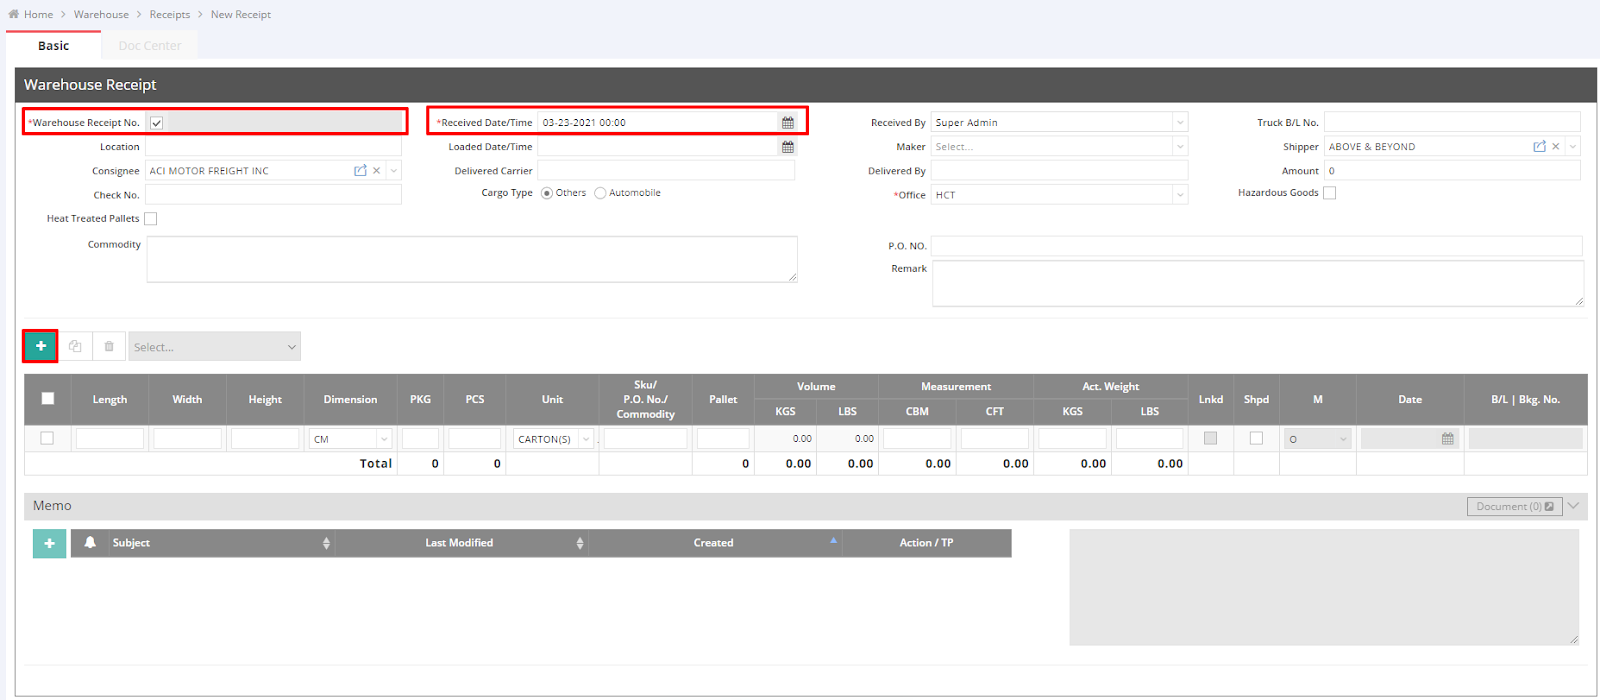Viewport: 1600px width, 700px height.
Task: Expand the Received By dropdown
Action: coord(1180,123)
